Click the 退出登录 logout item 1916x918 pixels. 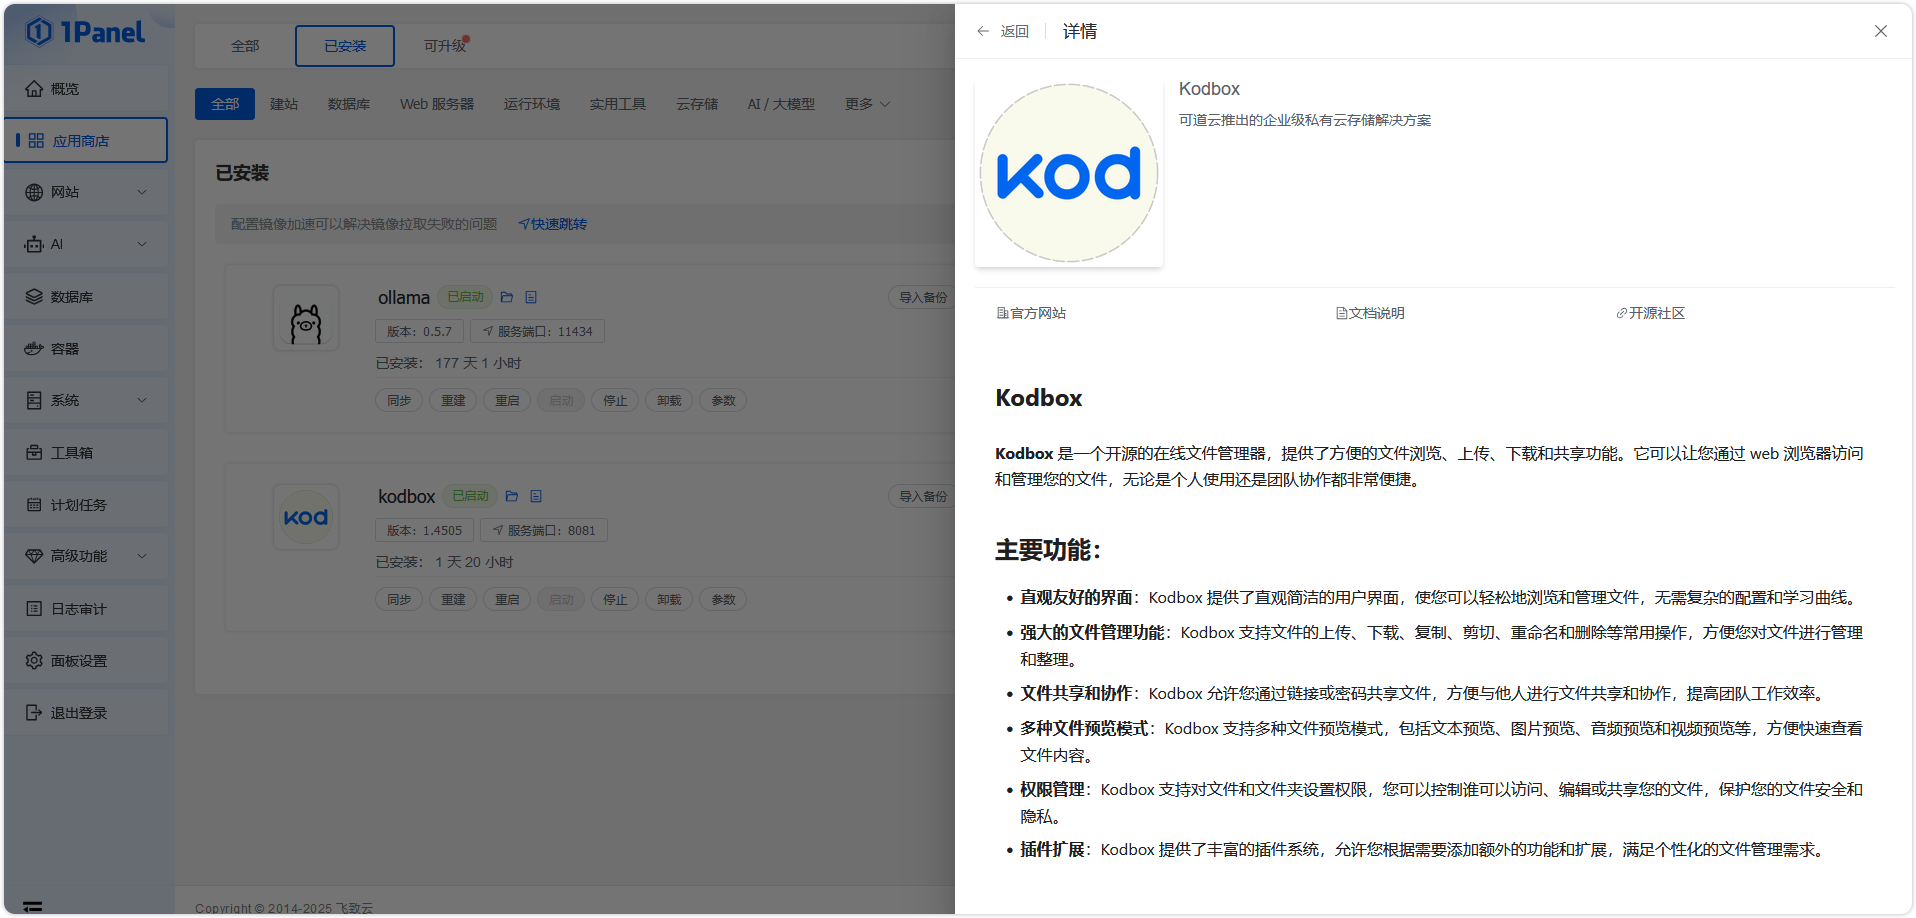86,713
